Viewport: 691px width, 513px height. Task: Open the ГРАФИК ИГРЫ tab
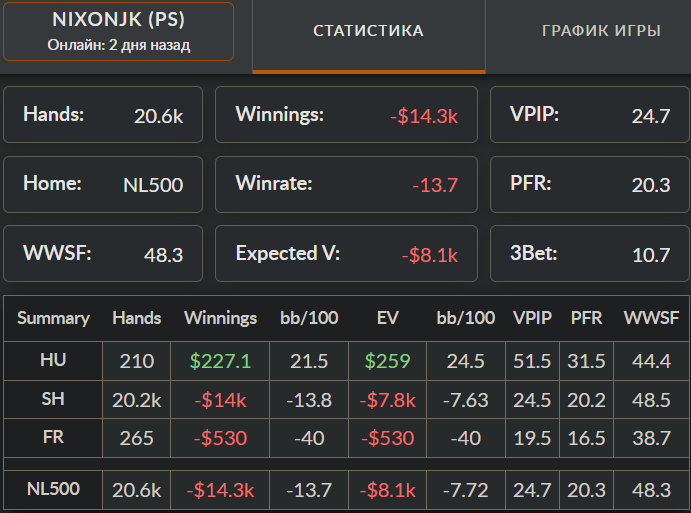[x=601, y=31]
